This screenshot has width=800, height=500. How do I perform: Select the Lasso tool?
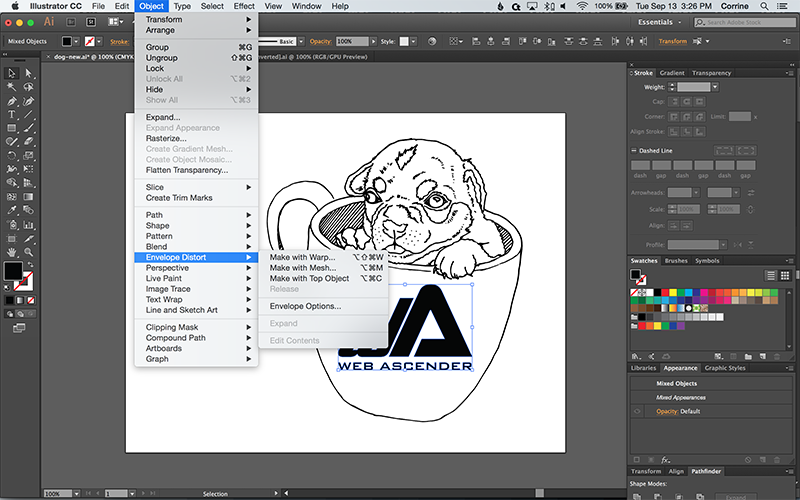[29, 87]
